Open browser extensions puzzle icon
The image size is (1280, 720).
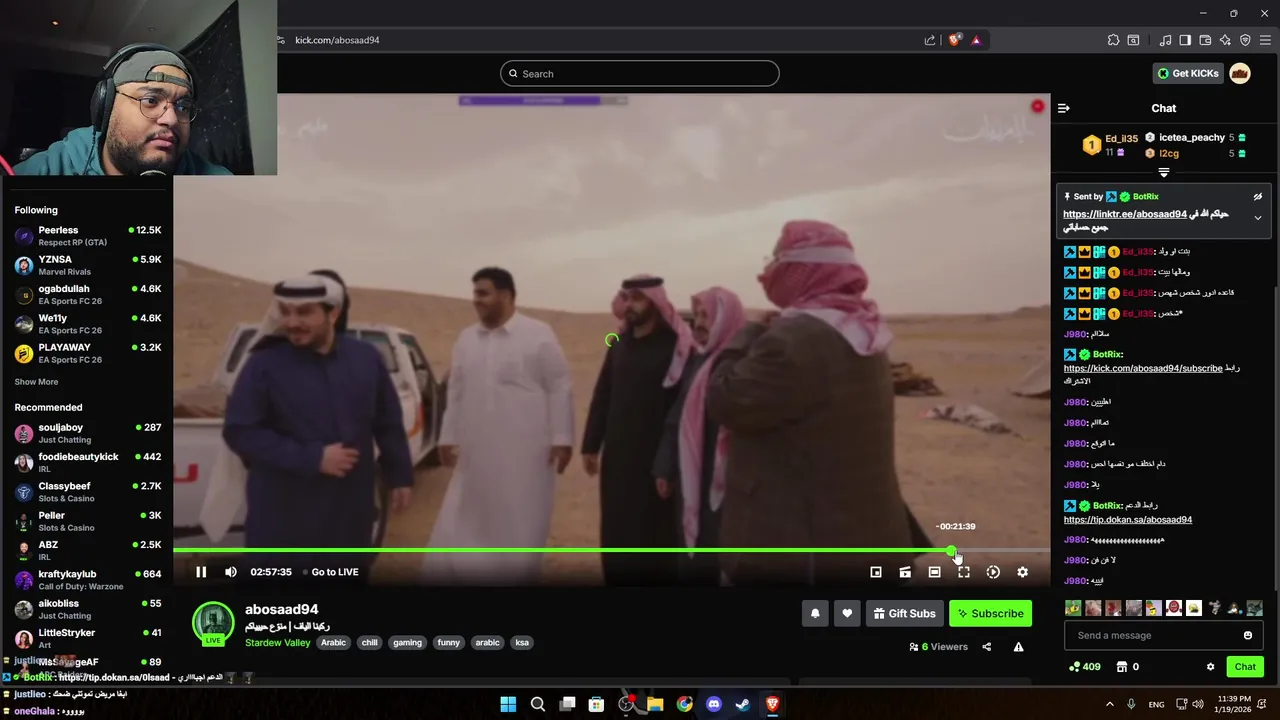click(1113, 40)
